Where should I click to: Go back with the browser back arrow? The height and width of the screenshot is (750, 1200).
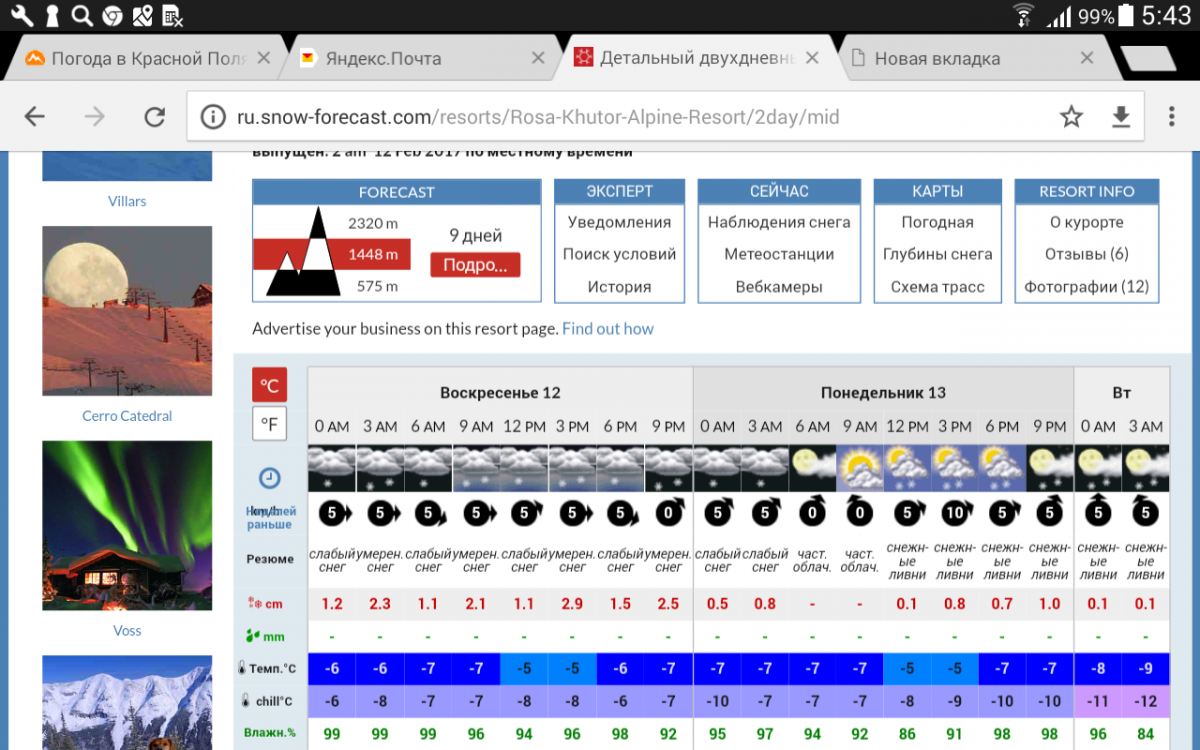(35, 117)
